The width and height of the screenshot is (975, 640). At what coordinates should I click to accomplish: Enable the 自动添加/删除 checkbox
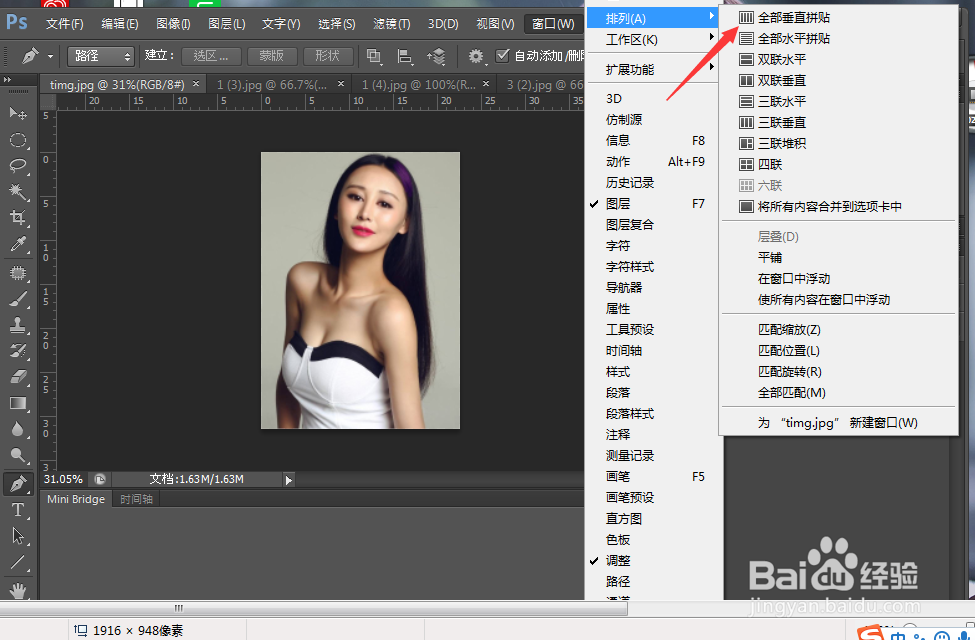(x=503, y=56)
